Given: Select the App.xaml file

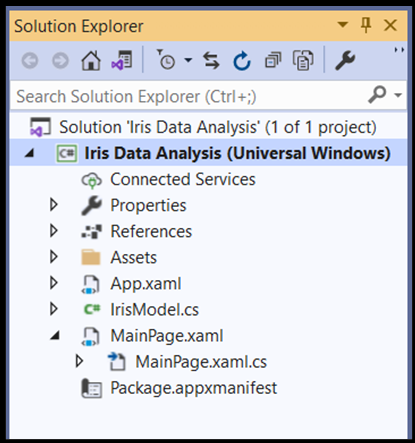Looking at the screenshot, I should pyautogui.click(x=146, y=284).
